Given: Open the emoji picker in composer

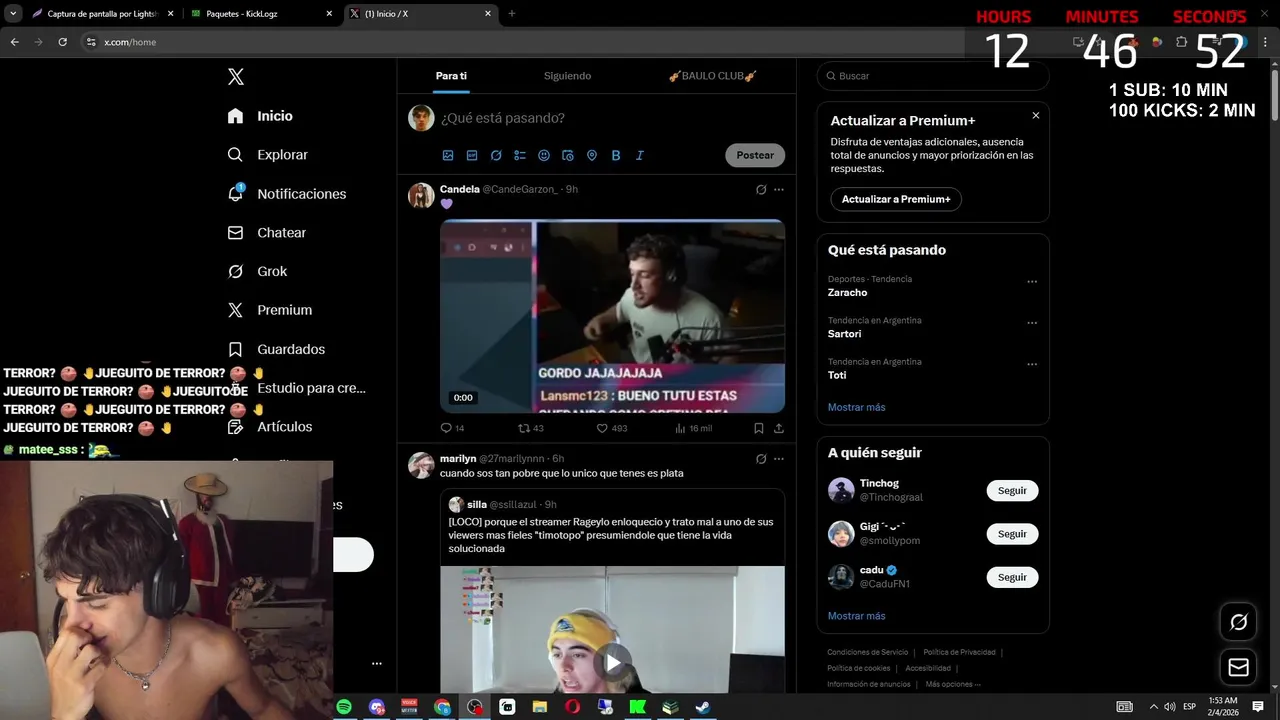Looking at the screenshot, I should 544,155.
